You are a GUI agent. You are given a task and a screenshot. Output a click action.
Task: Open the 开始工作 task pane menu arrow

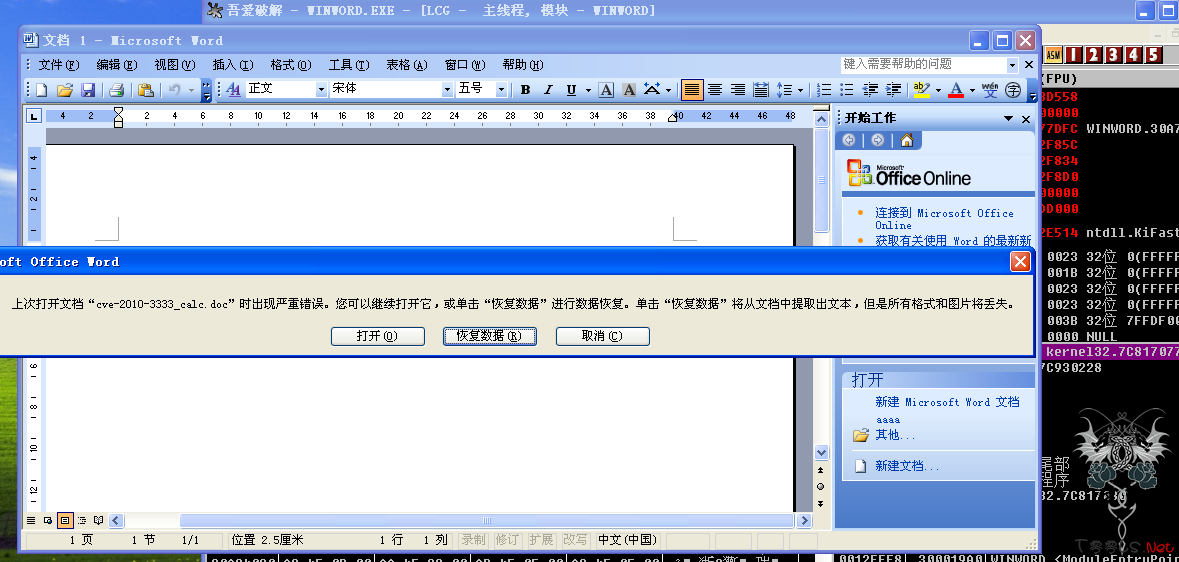coord(1008,119)
